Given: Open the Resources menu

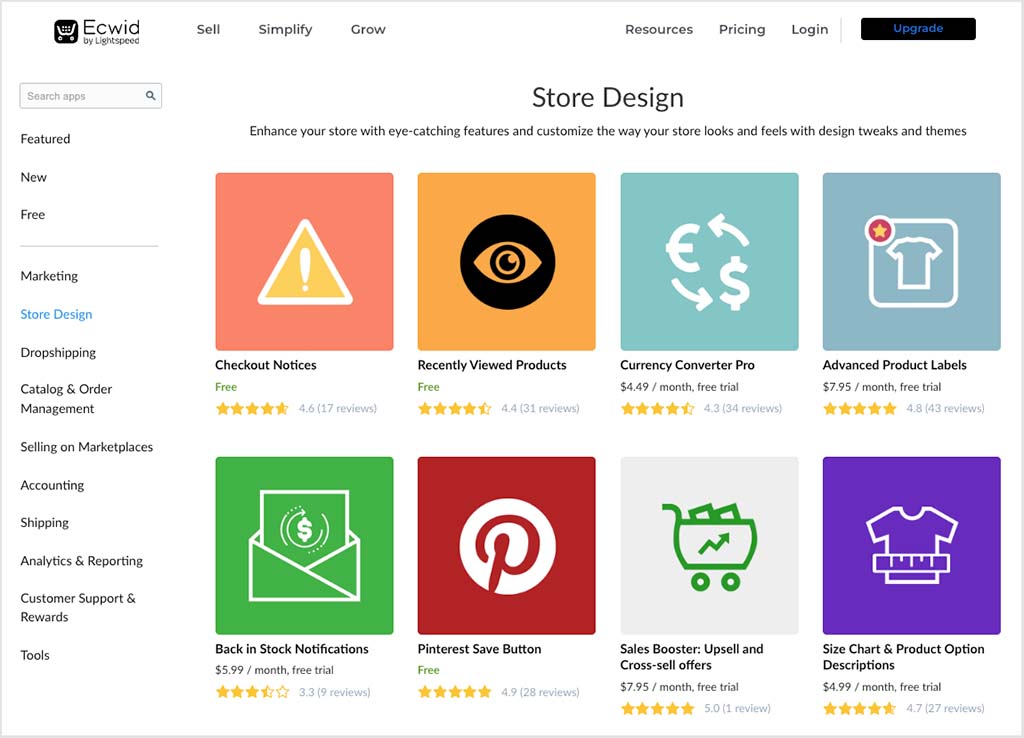Looking at the screenshot, I should 659,29.
